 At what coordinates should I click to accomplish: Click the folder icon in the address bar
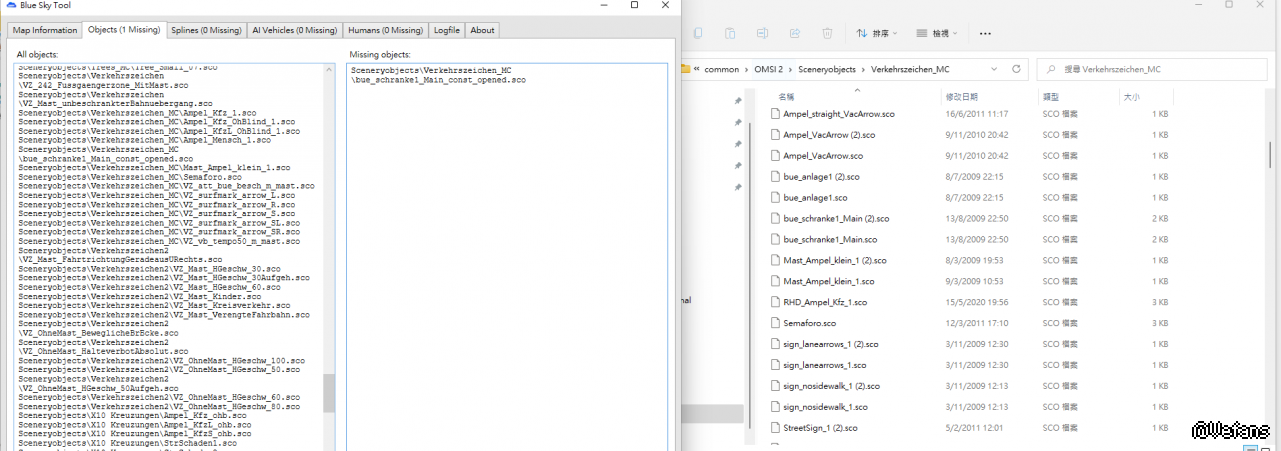(685, 69)
